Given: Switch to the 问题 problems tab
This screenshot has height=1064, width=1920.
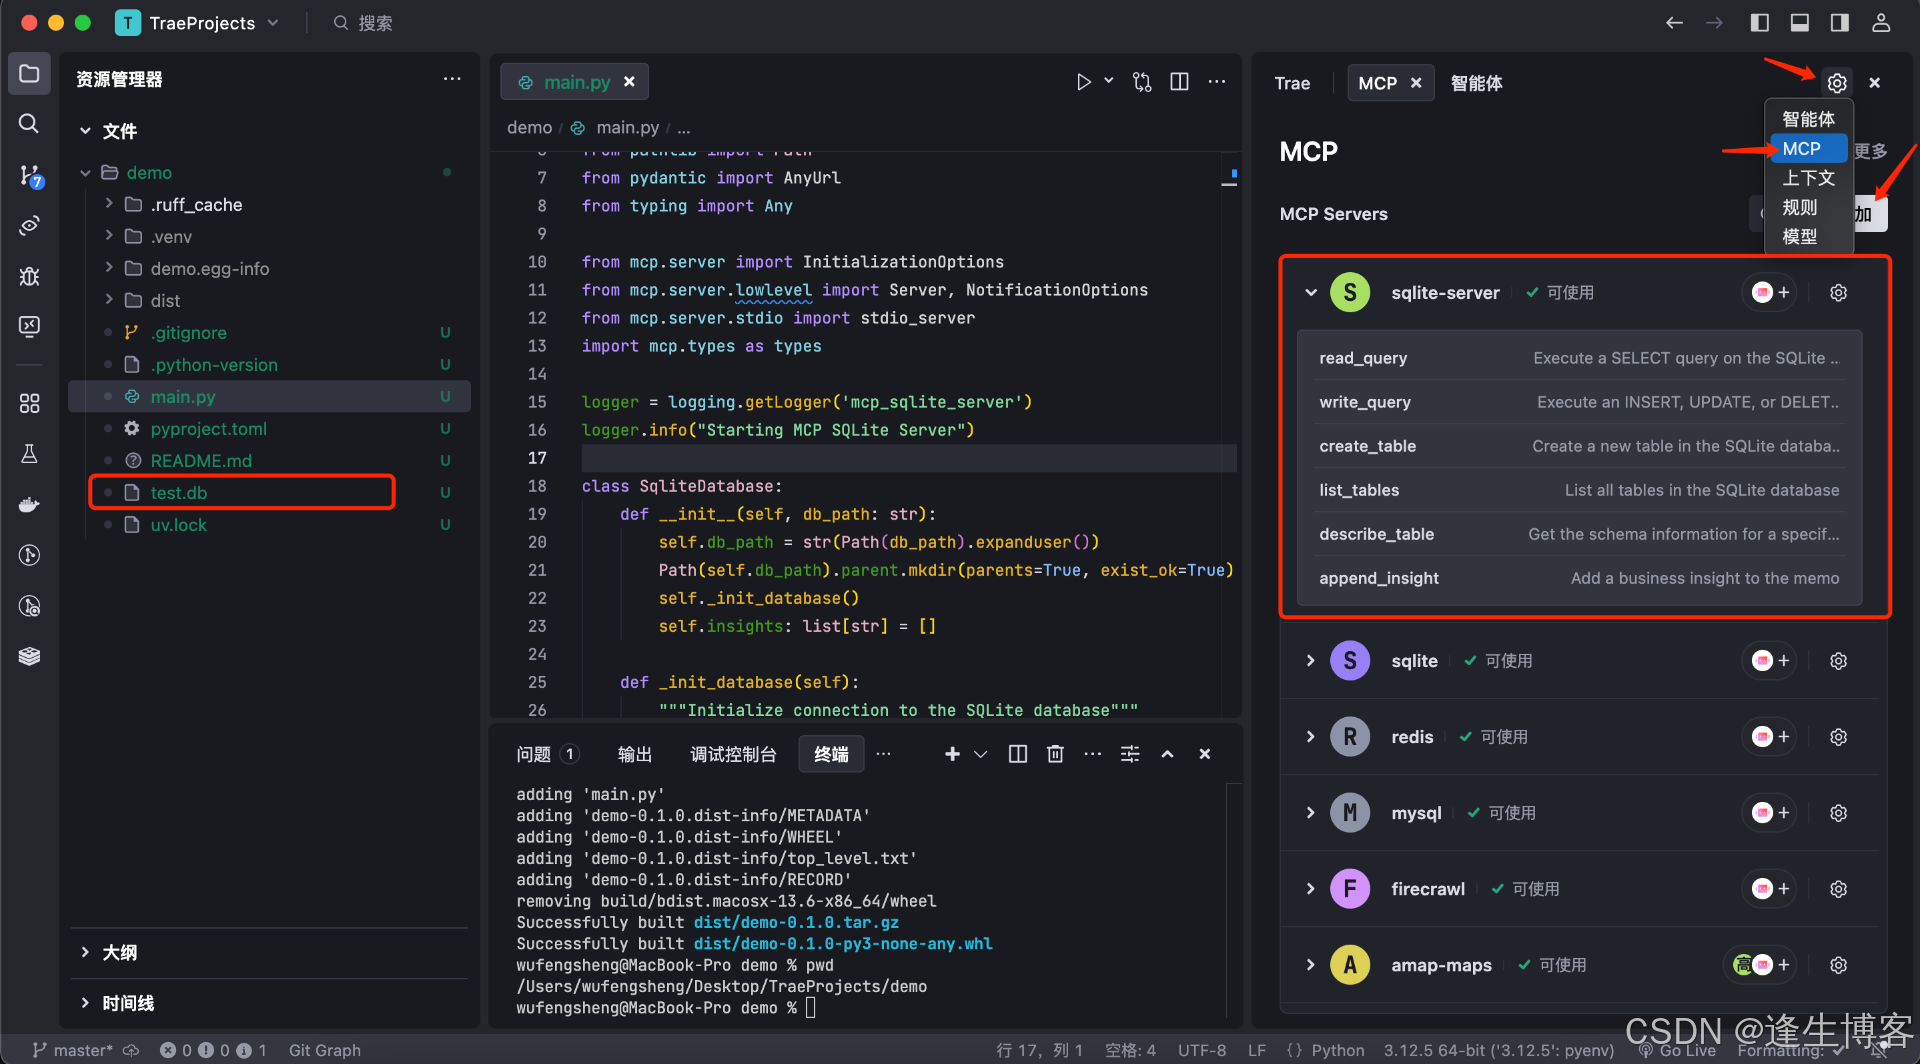Looking at the screenshot, I should (x=547, y=754).
